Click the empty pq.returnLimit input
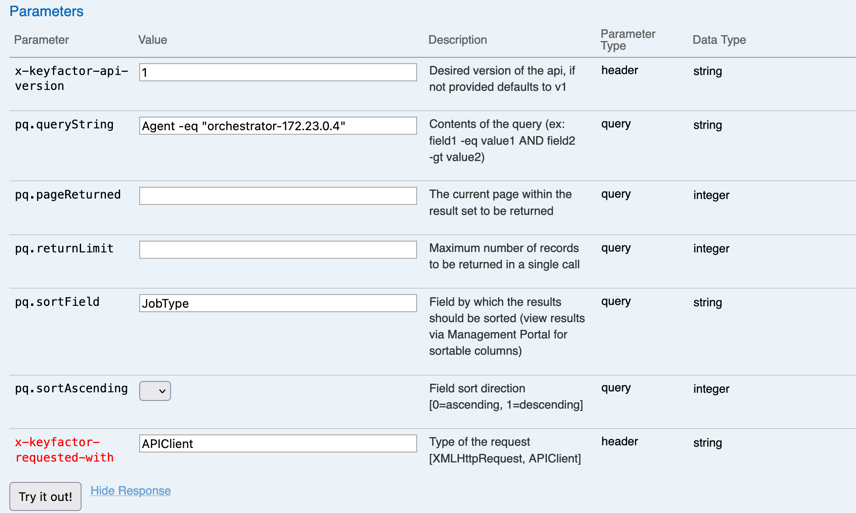Viewport: 856px width, 513px height. click(x=278, y=250)
